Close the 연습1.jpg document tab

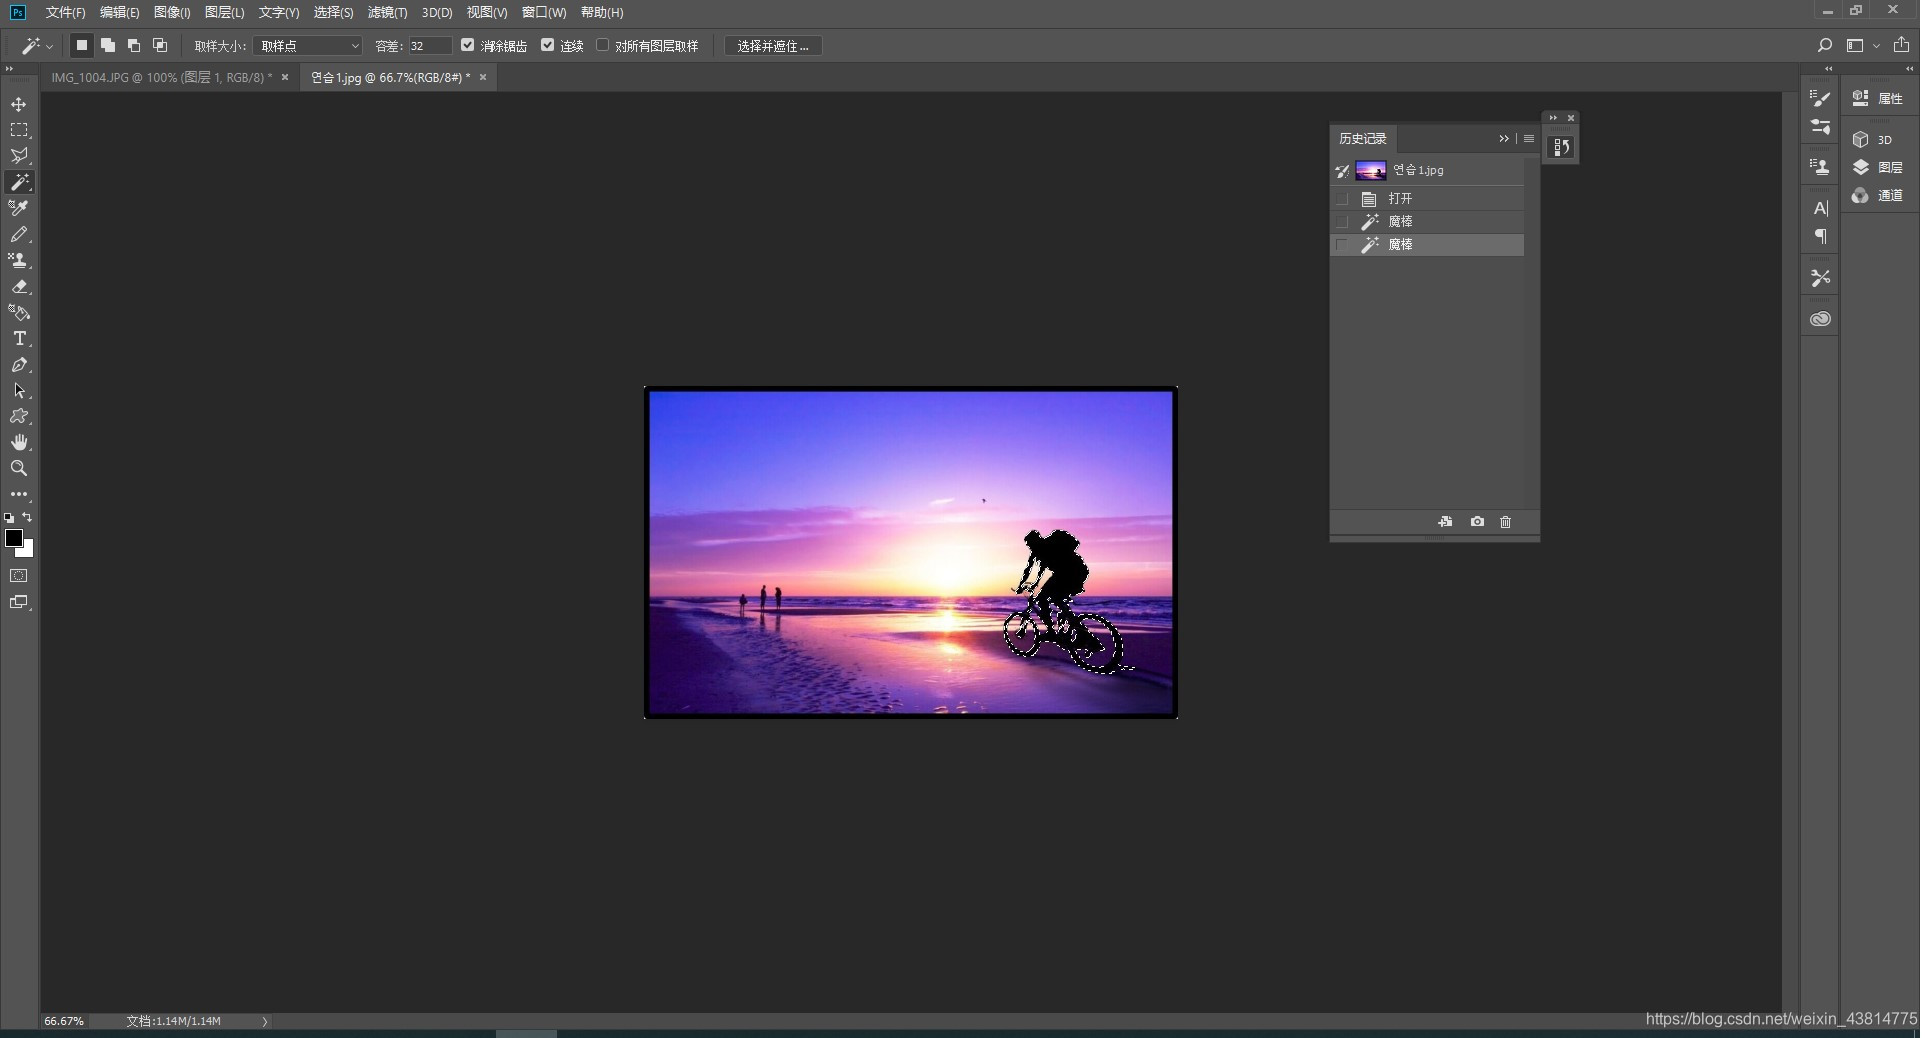[x=483, y=77]
